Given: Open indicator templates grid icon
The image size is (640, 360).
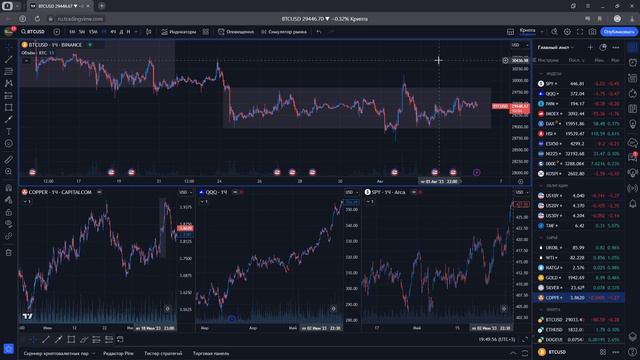Looking at the screenshot, I should pyautogui.click(x=206, y=31).
